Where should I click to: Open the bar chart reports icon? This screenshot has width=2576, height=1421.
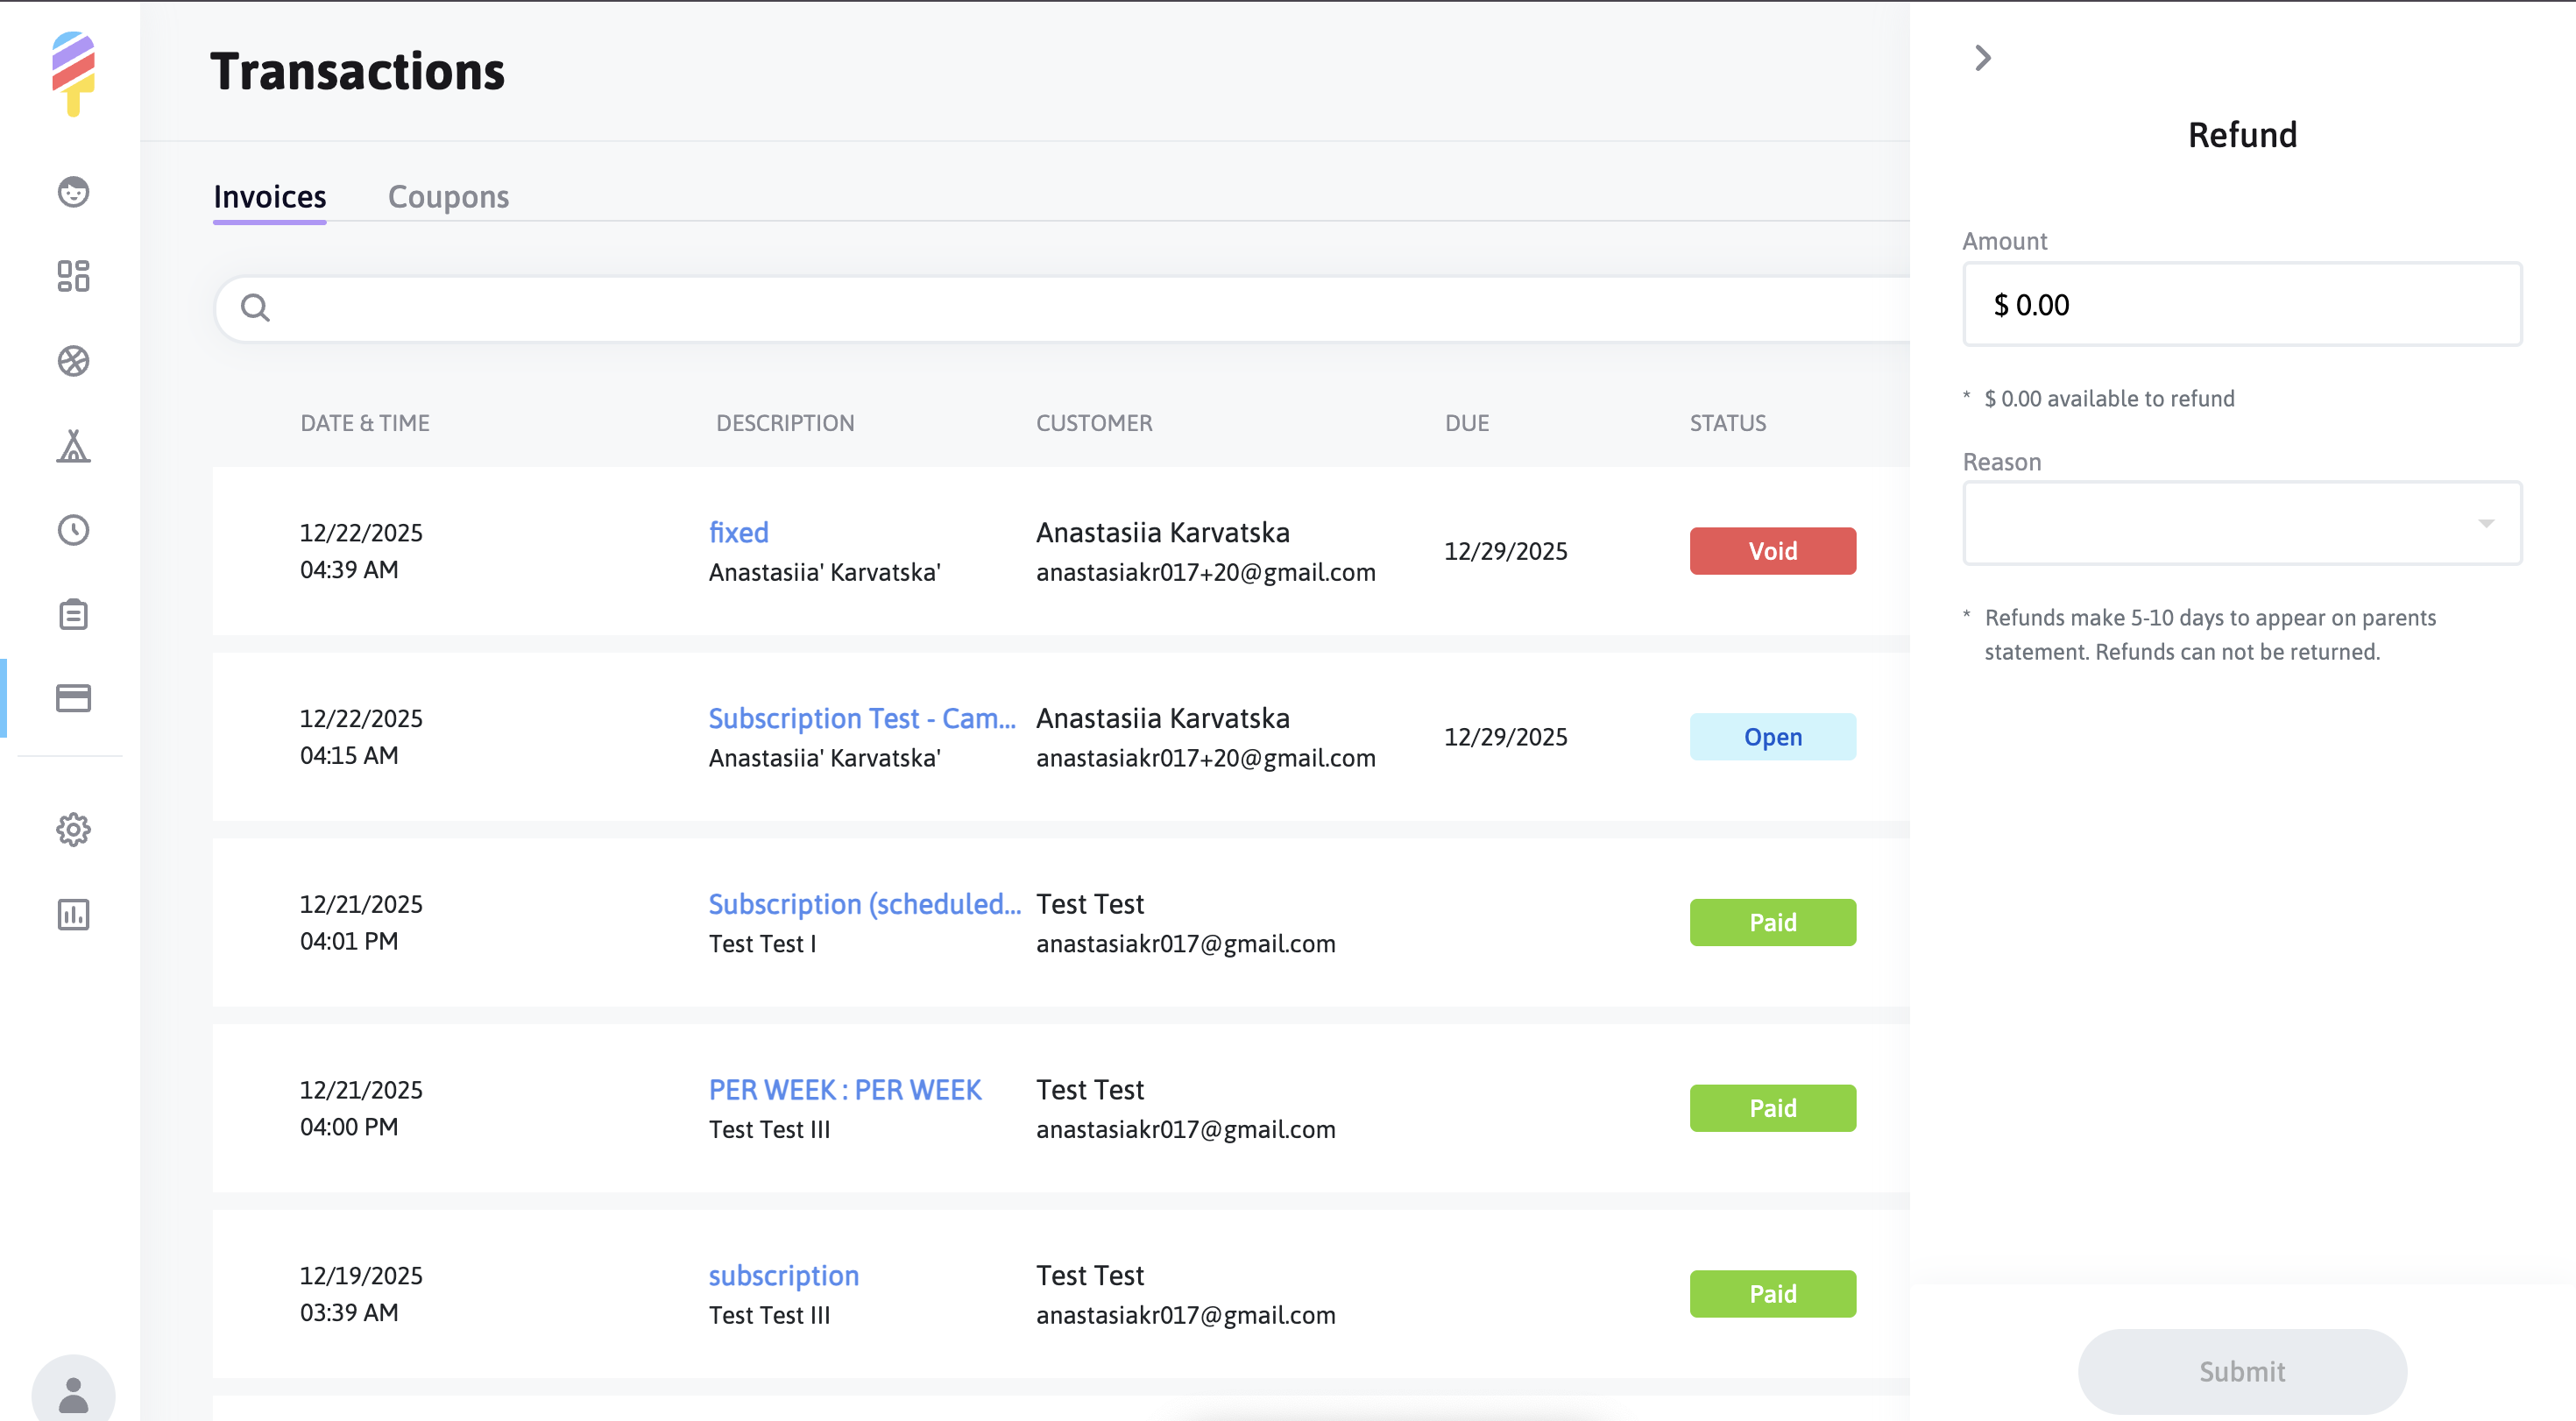(x=73, y=914)
